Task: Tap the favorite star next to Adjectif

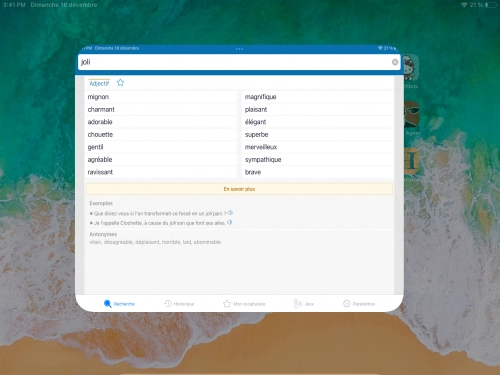Action: [x=120, y=83]
